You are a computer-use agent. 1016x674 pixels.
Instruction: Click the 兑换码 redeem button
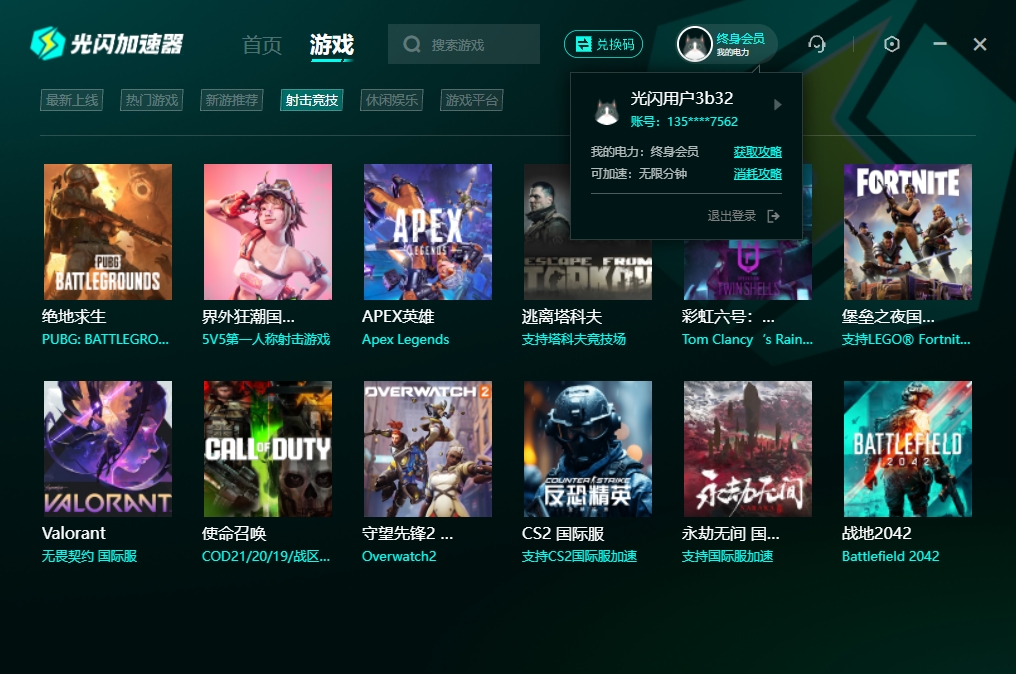(x=604, y=44)
